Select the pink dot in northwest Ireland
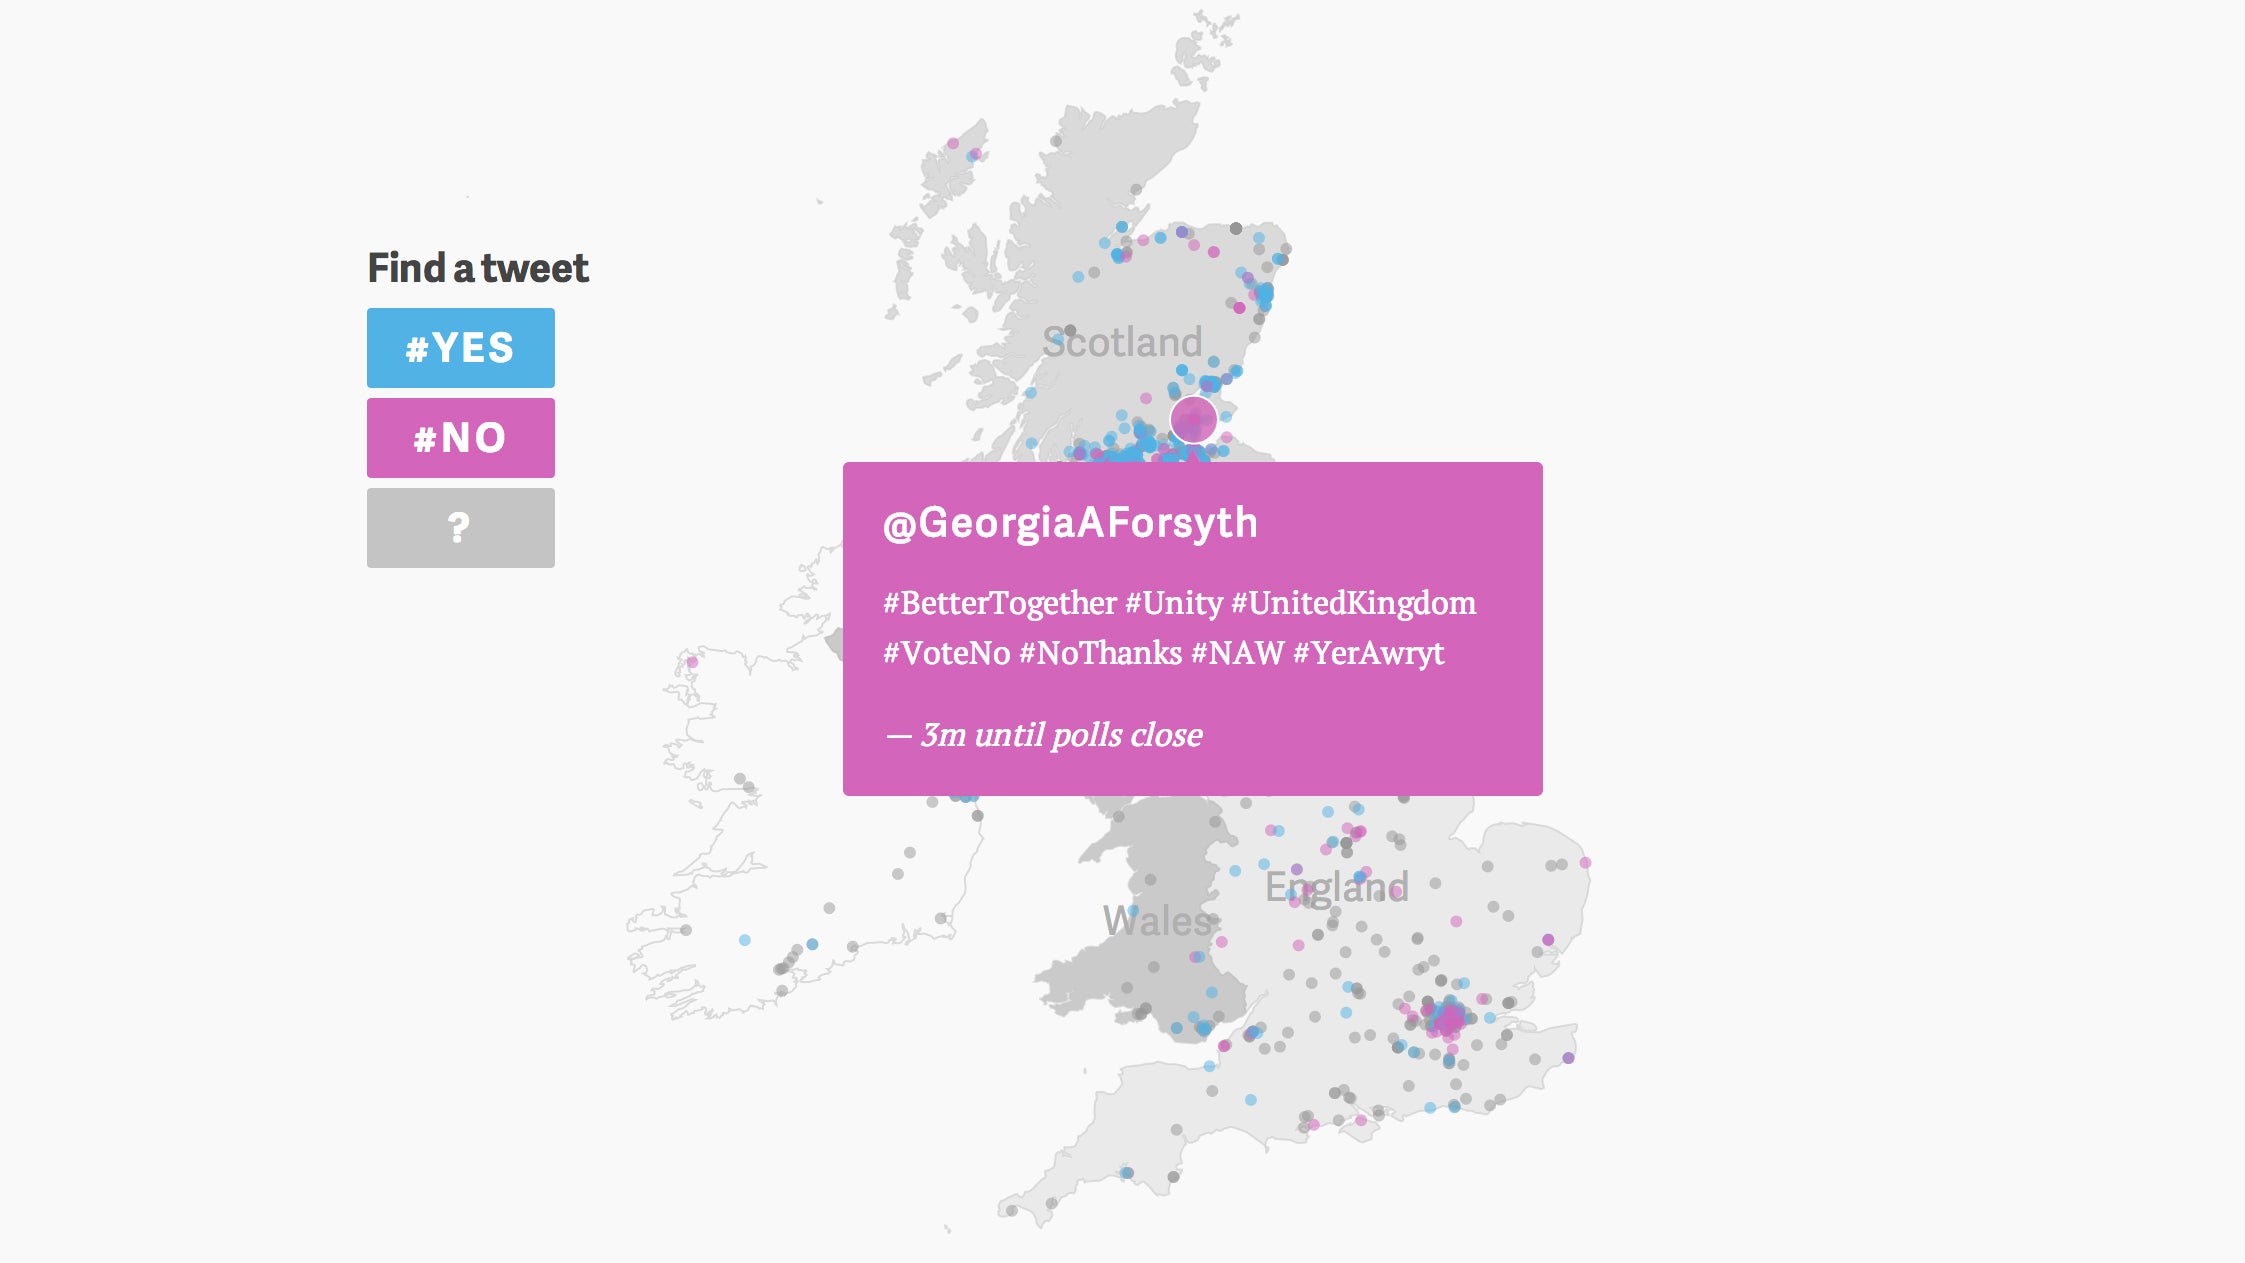 coord(692,662)
